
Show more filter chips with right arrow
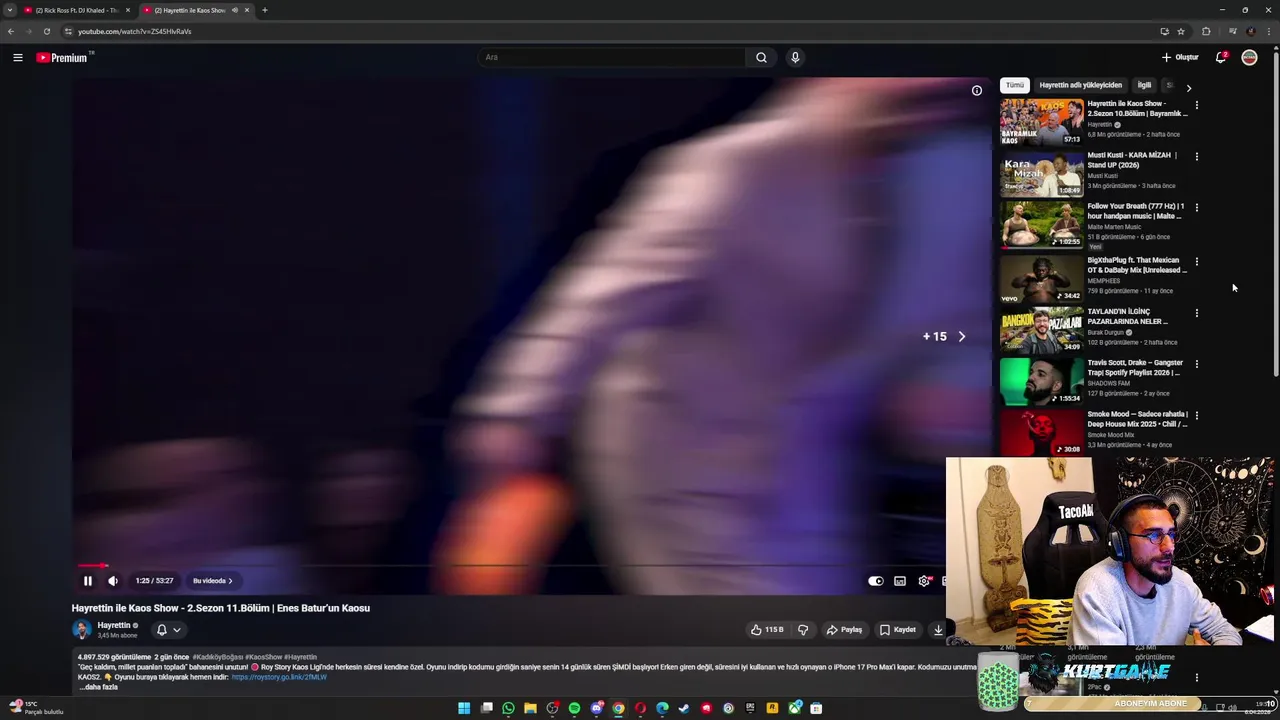coord(1188,88)
